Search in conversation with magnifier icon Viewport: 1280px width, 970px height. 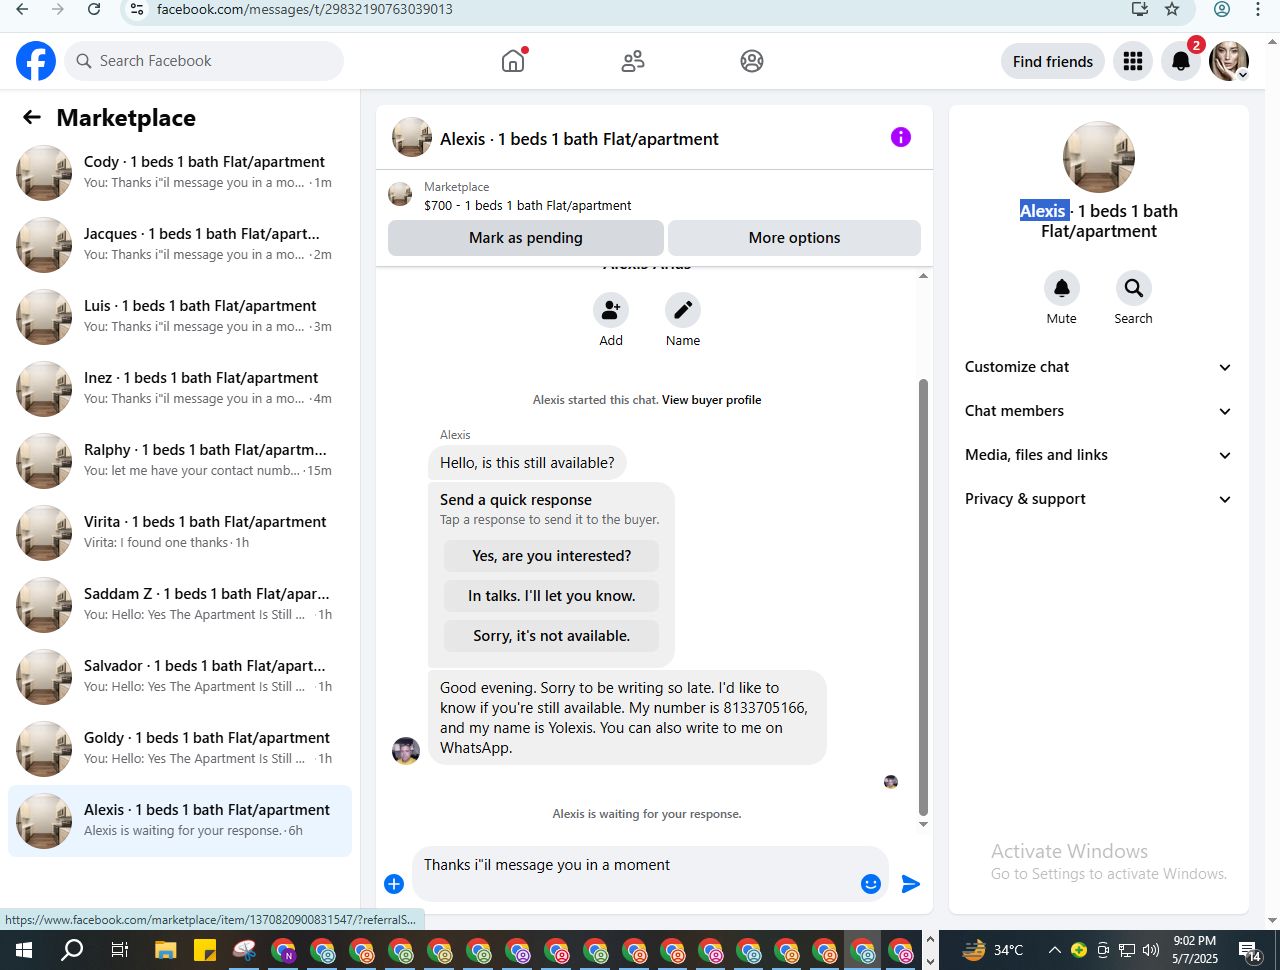[1134, 288]
